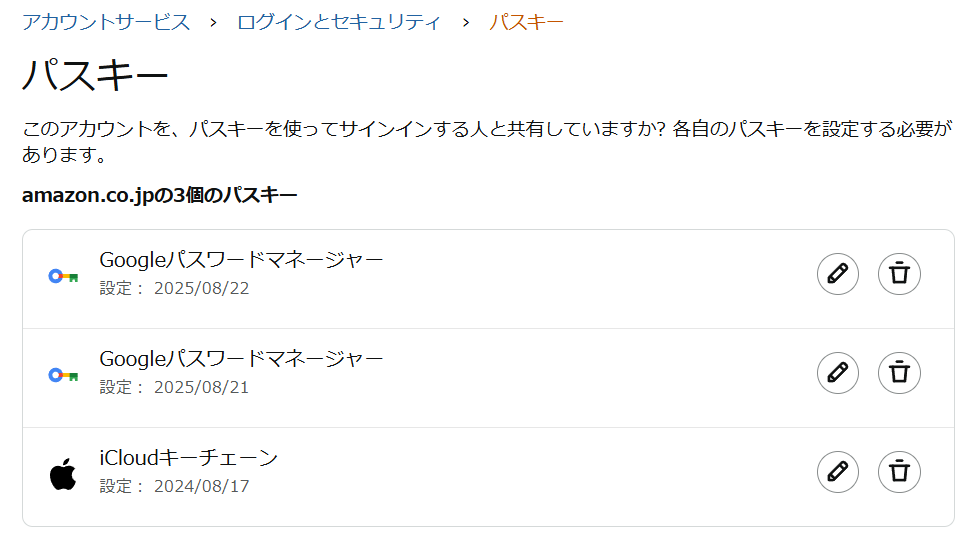Click the Google key icon for the 2025/08/22 passkey
The image size is (971, 548).
63,276
